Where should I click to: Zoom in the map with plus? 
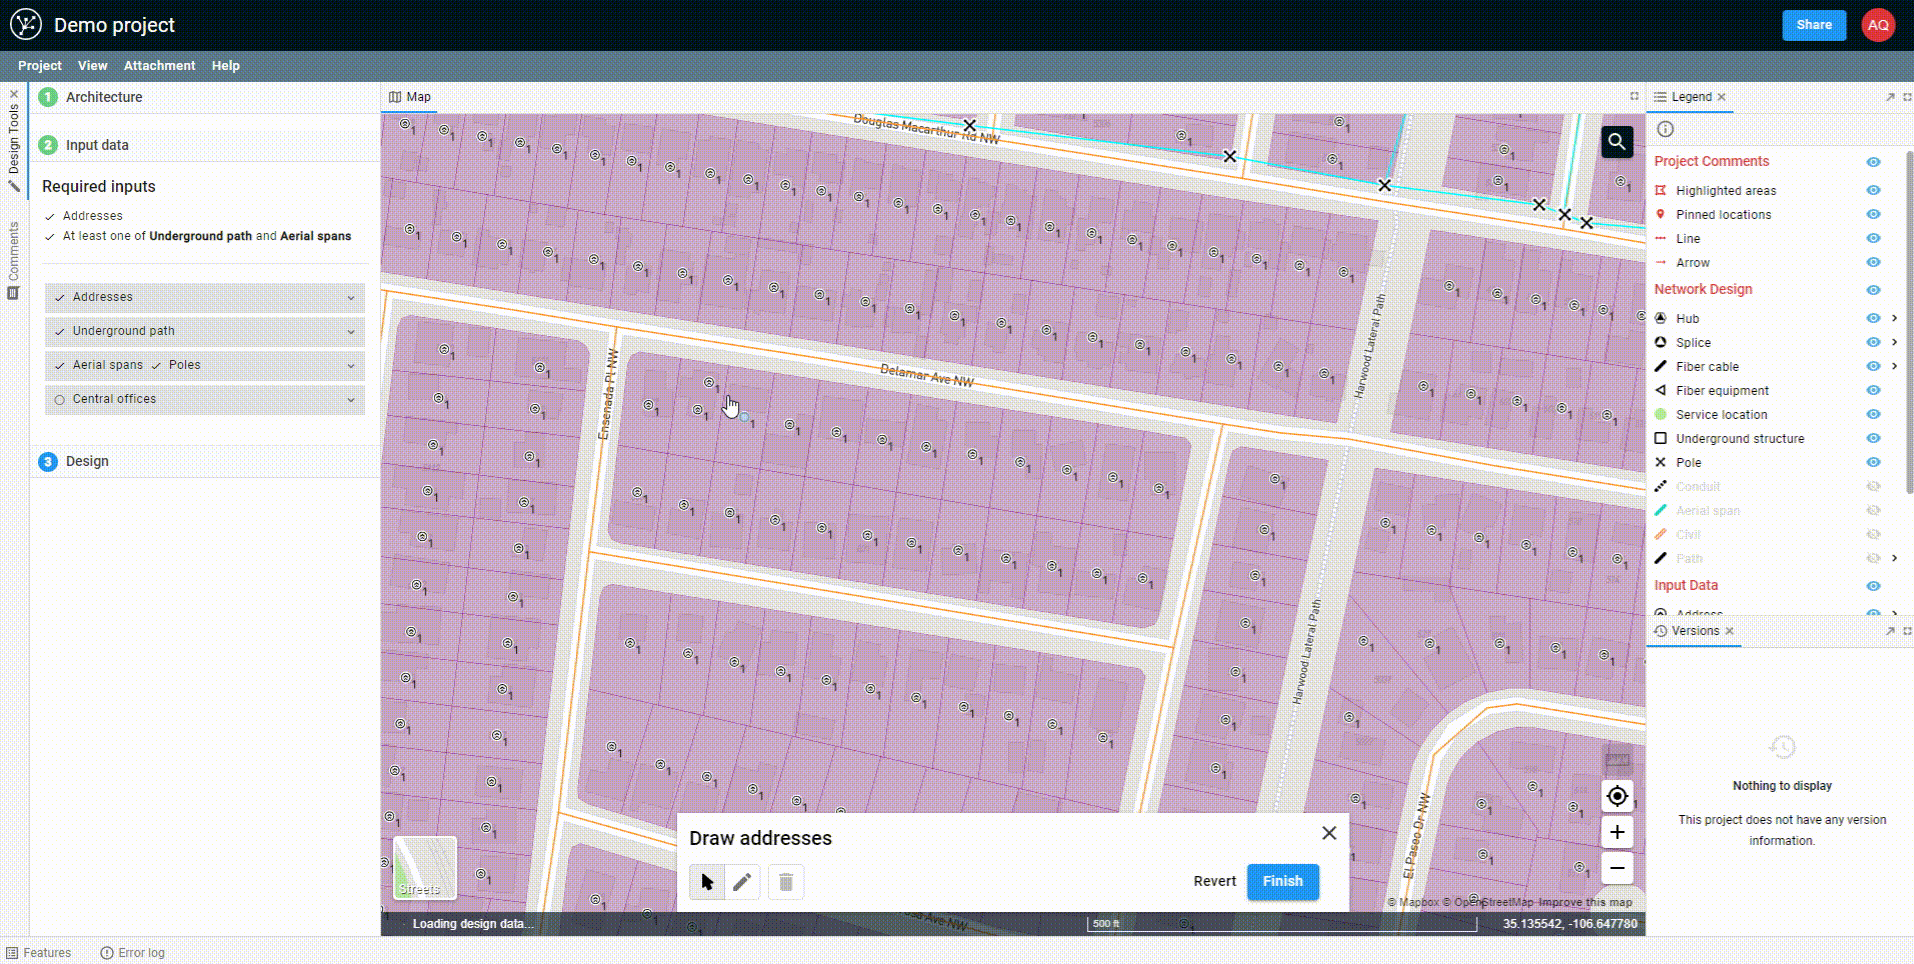[x=1617, y=832]
